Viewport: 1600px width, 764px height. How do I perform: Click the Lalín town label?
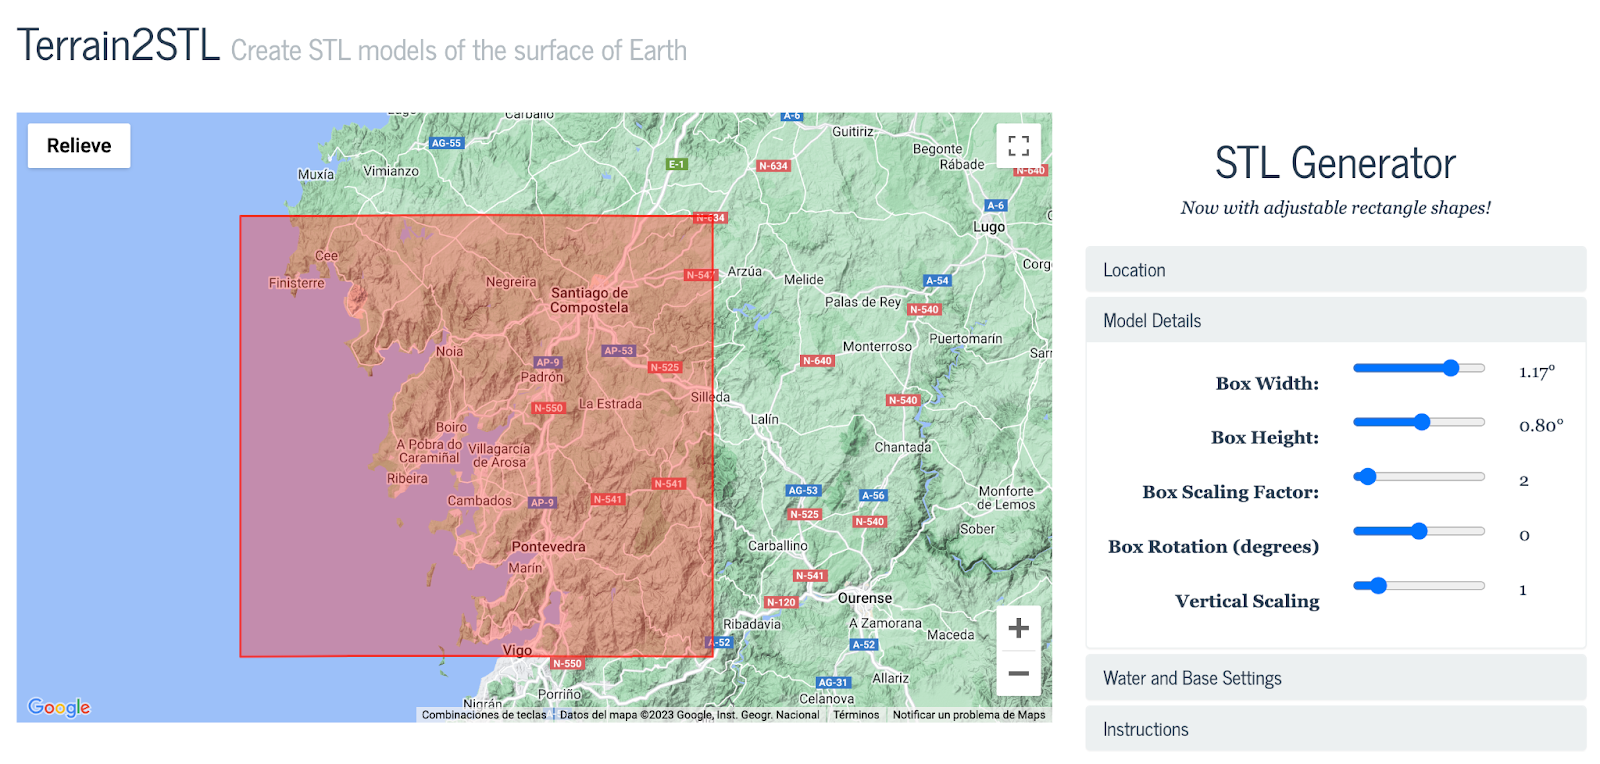764,419
